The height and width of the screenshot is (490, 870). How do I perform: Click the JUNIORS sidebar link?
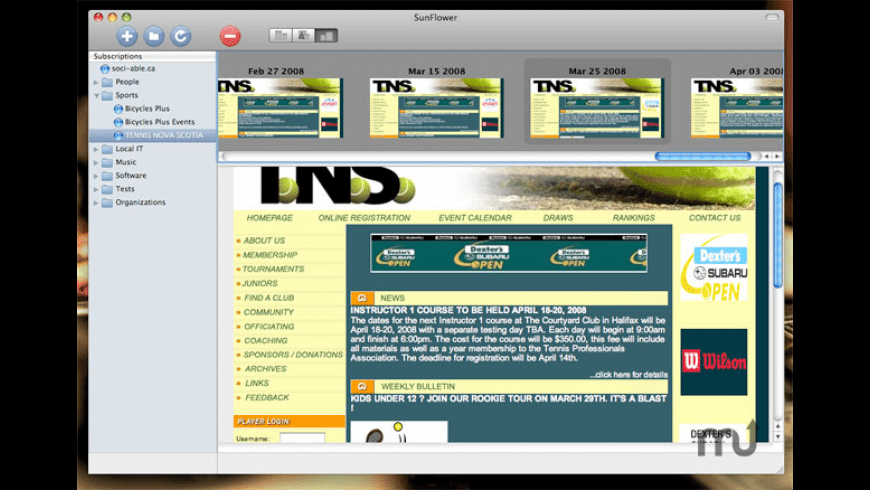coord(260,284)
